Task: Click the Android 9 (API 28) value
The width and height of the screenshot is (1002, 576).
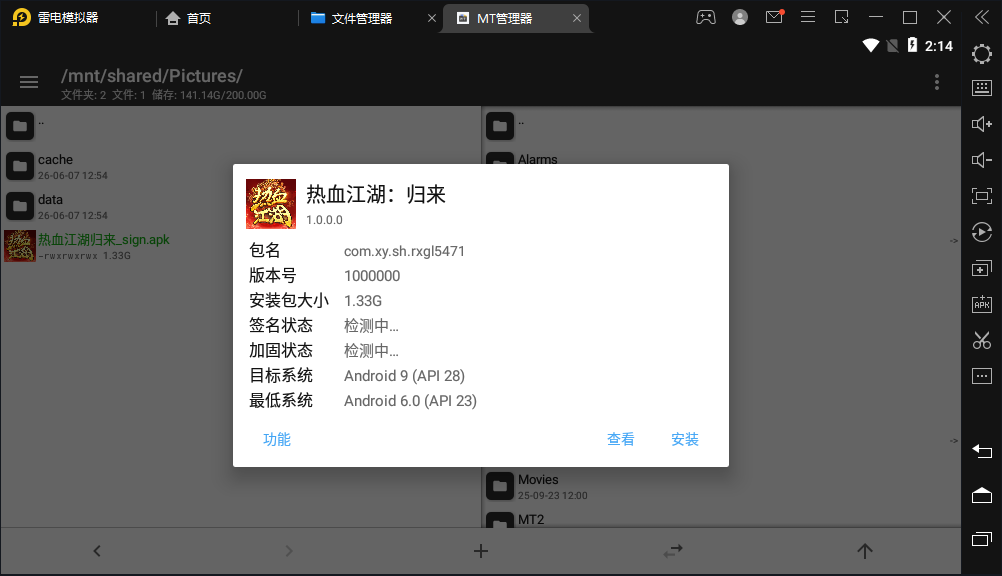Action: pyautogui.click(x=404, y=376)
